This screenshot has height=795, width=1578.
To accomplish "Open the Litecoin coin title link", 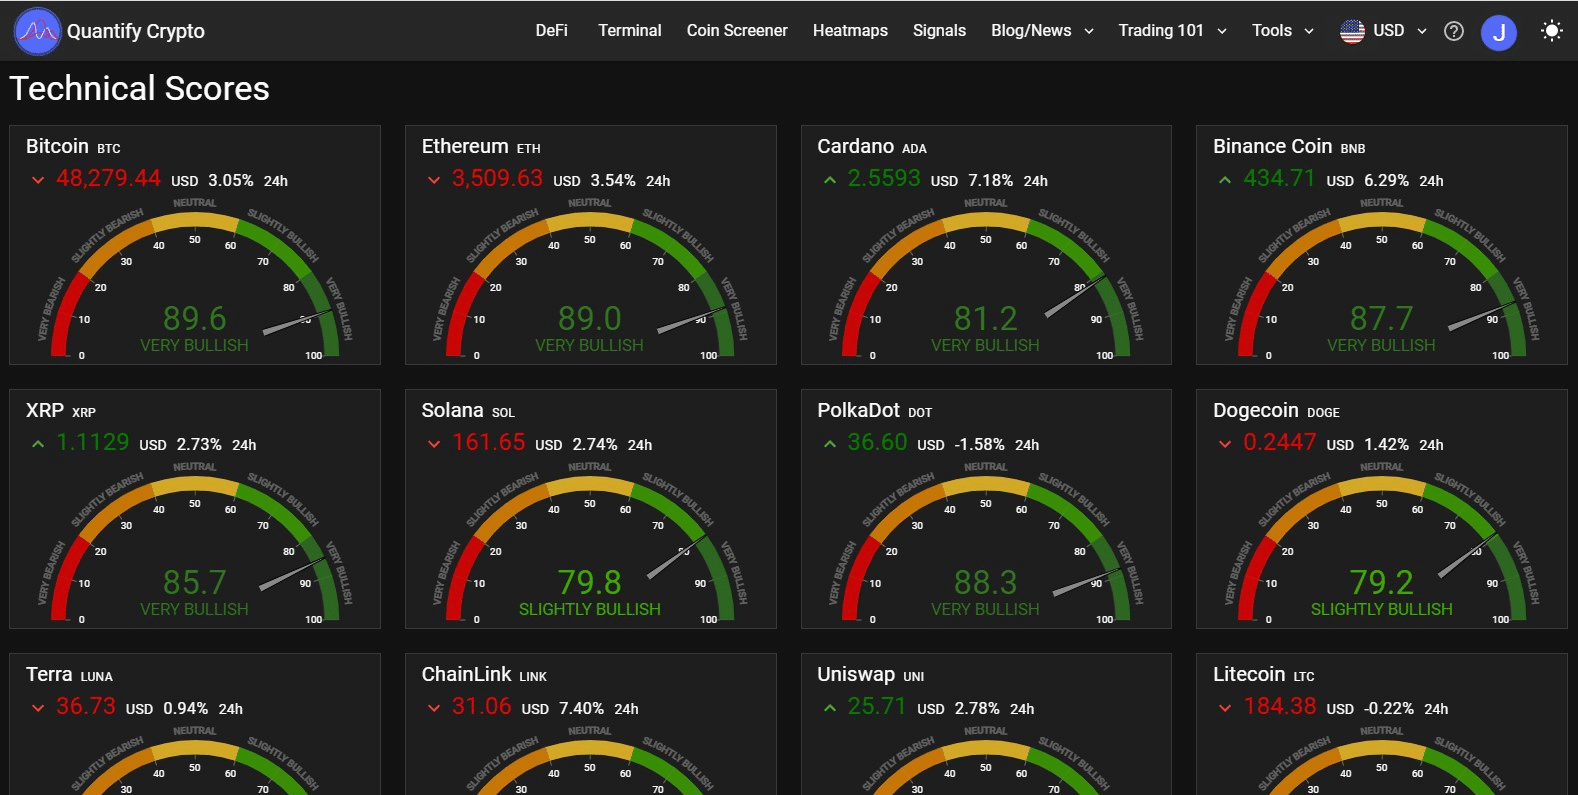I will (x=1264, y=675).
